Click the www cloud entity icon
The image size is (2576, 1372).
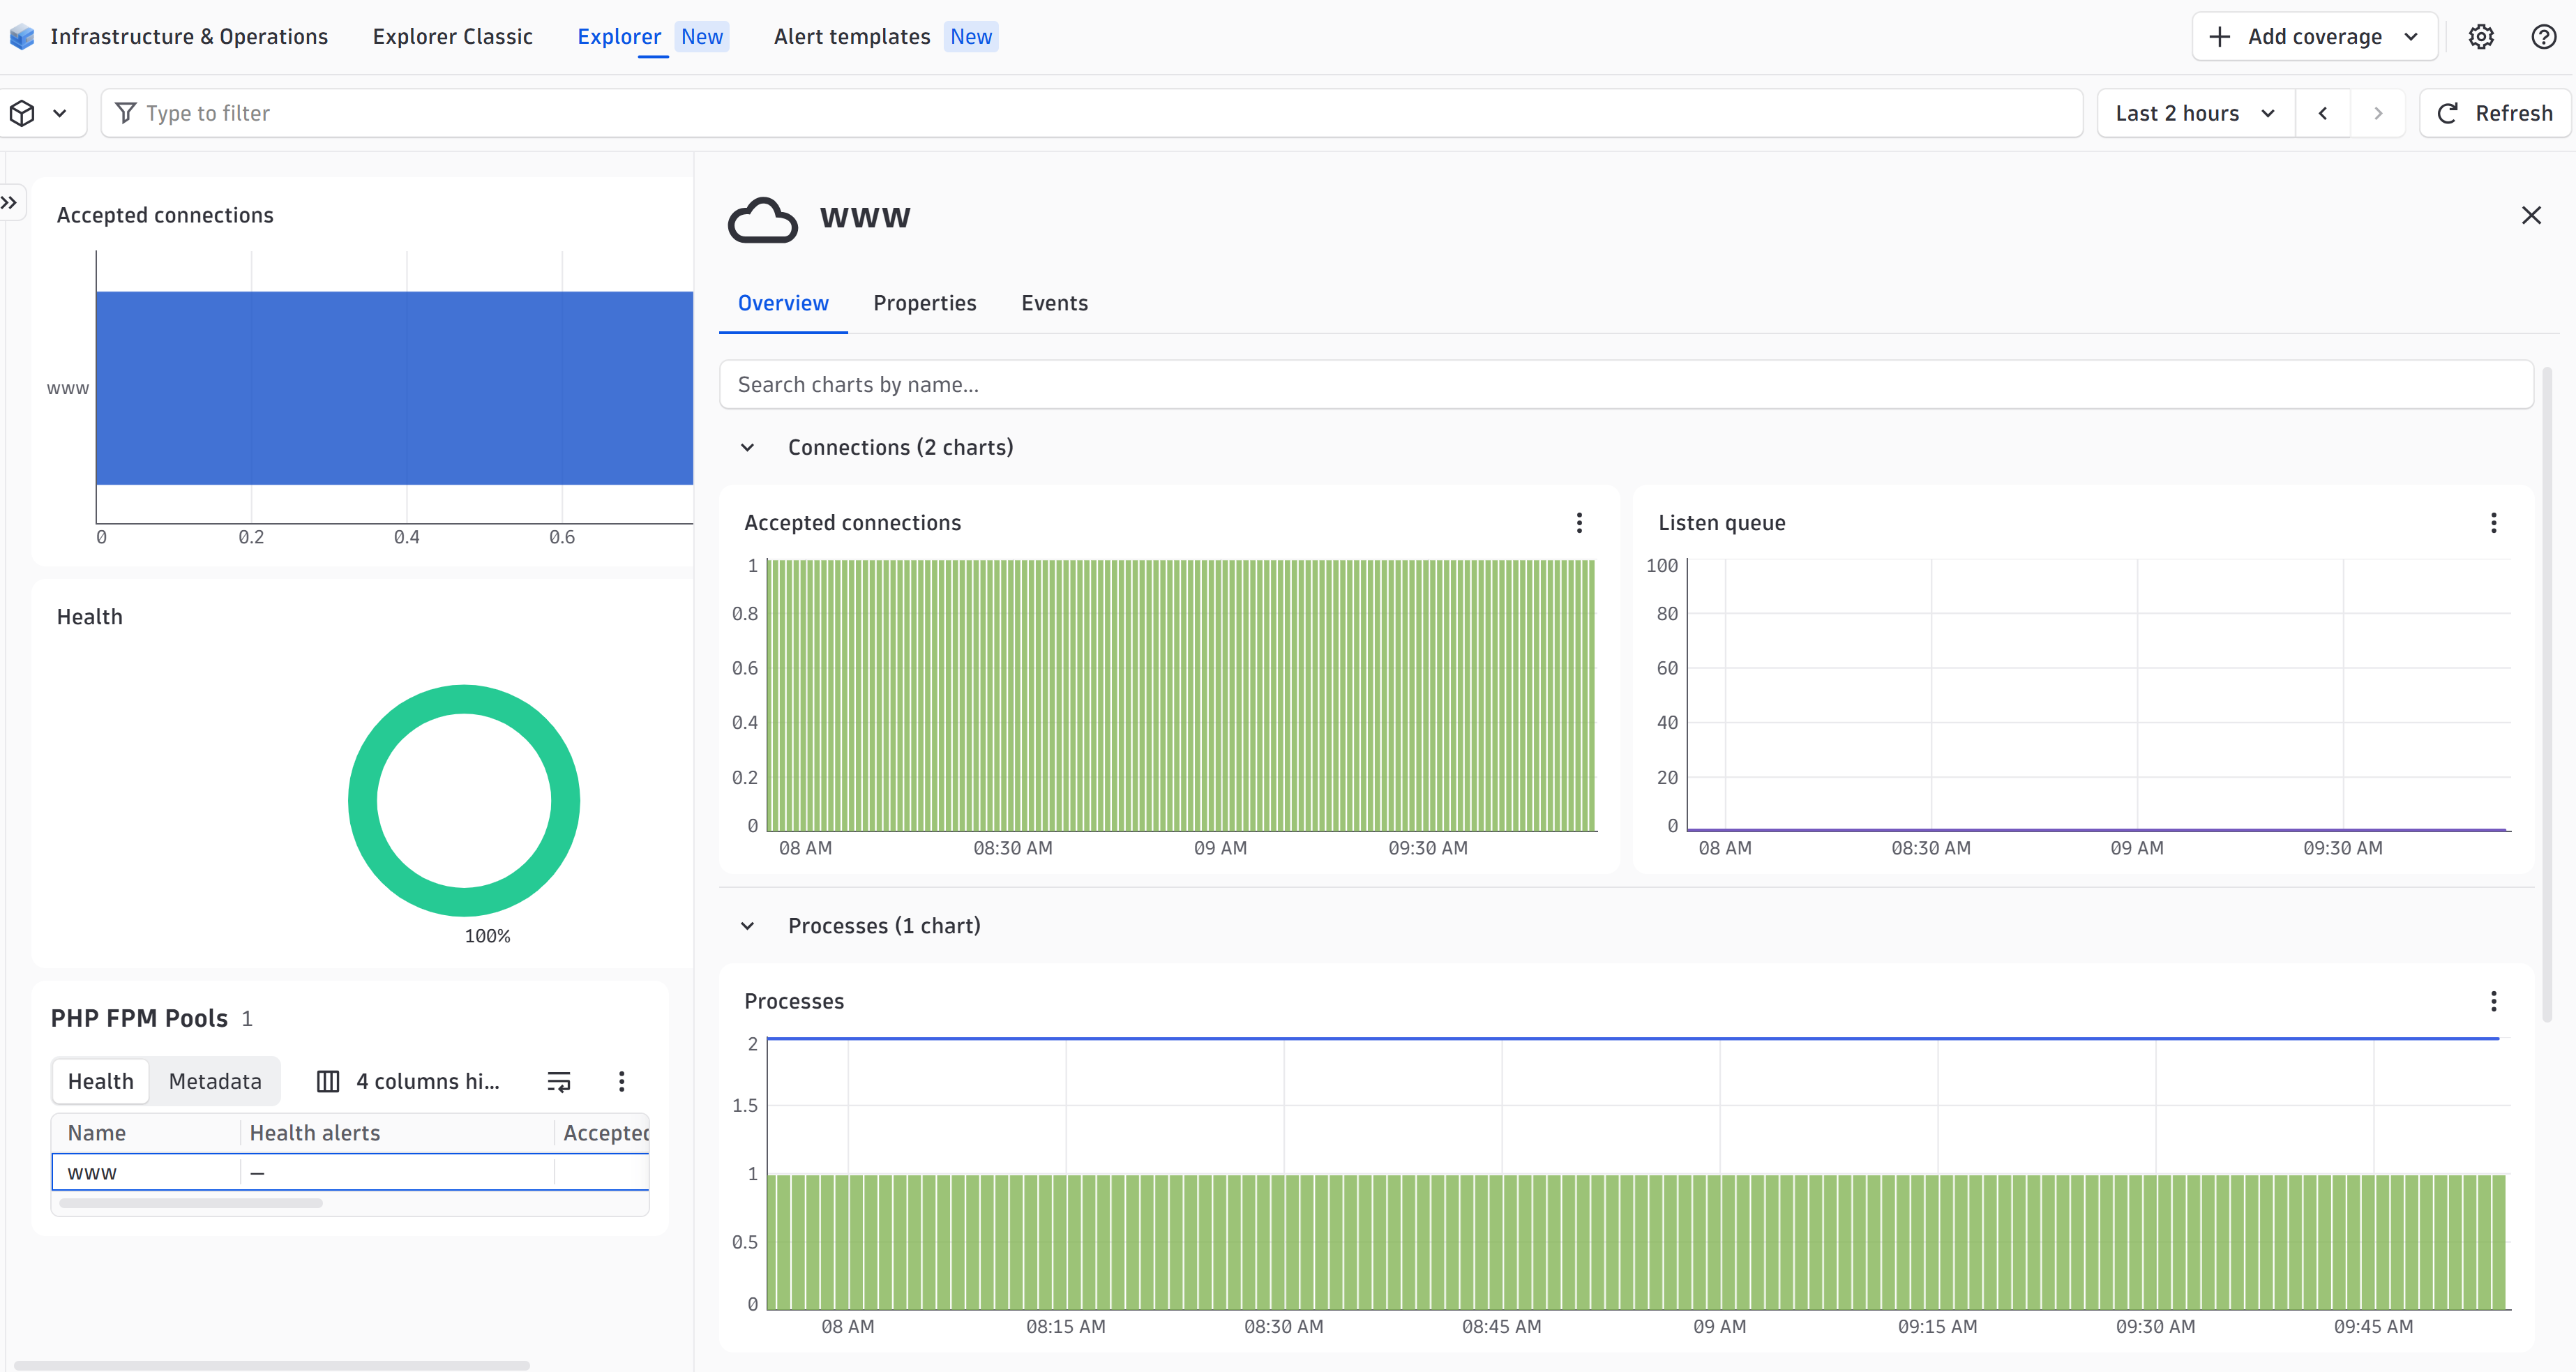click(x=763, y=219)
